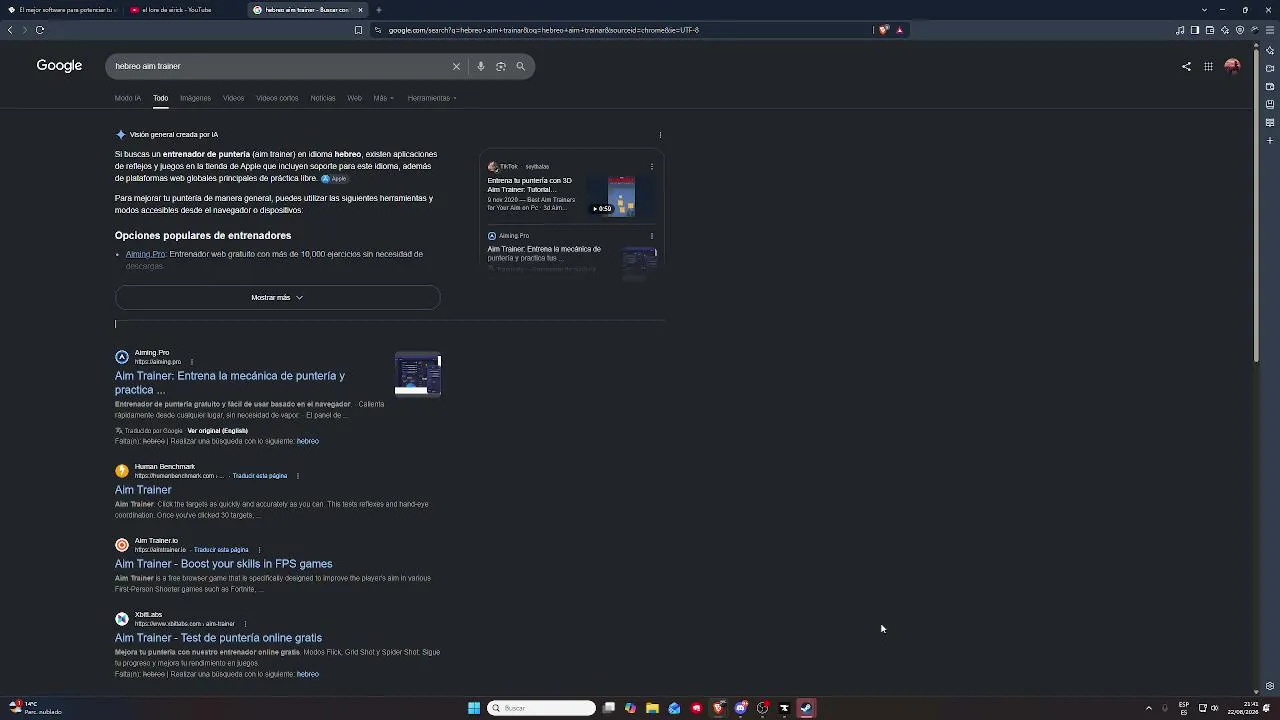Open the music note toolbar icon

pyautogui.click(x=1180, y=30)
